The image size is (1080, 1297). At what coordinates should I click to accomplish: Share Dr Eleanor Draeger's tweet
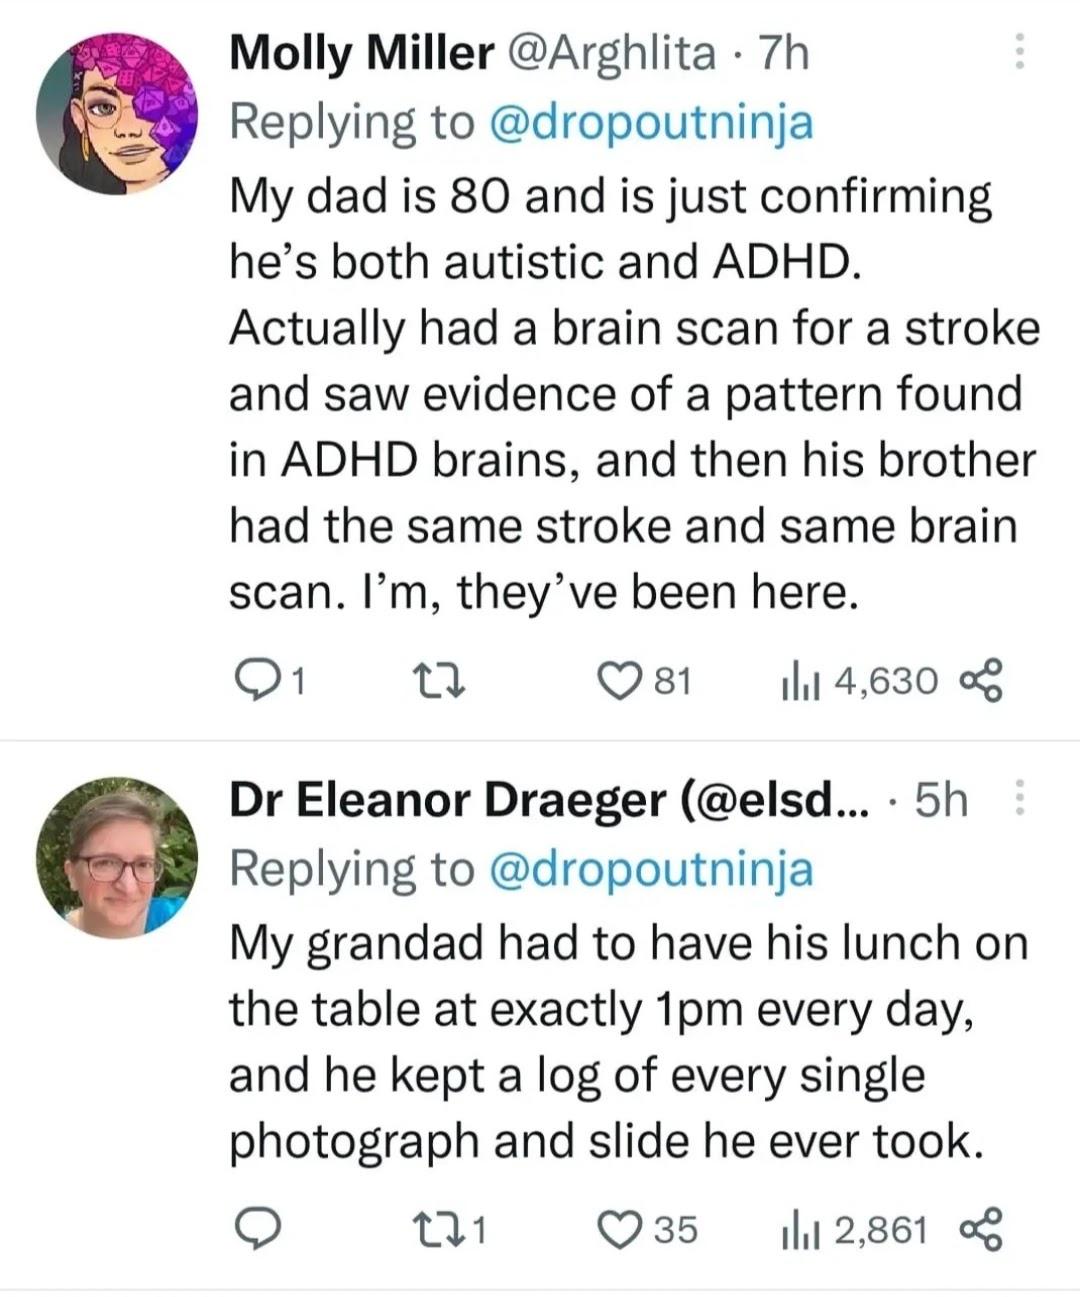click(x=977, y=1229)
